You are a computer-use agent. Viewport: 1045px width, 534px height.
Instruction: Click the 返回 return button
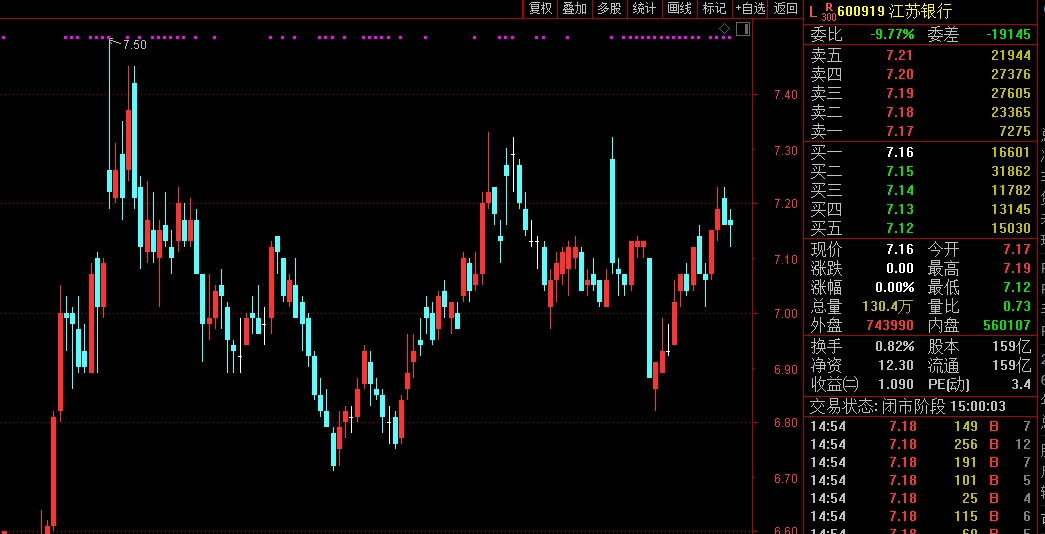[786, 9]
